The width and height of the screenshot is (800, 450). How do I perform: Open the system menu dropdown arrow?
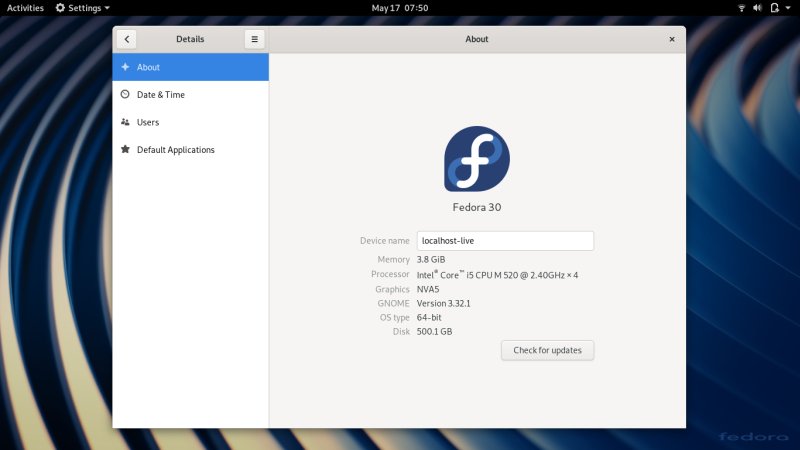click(x=788, y=8)
